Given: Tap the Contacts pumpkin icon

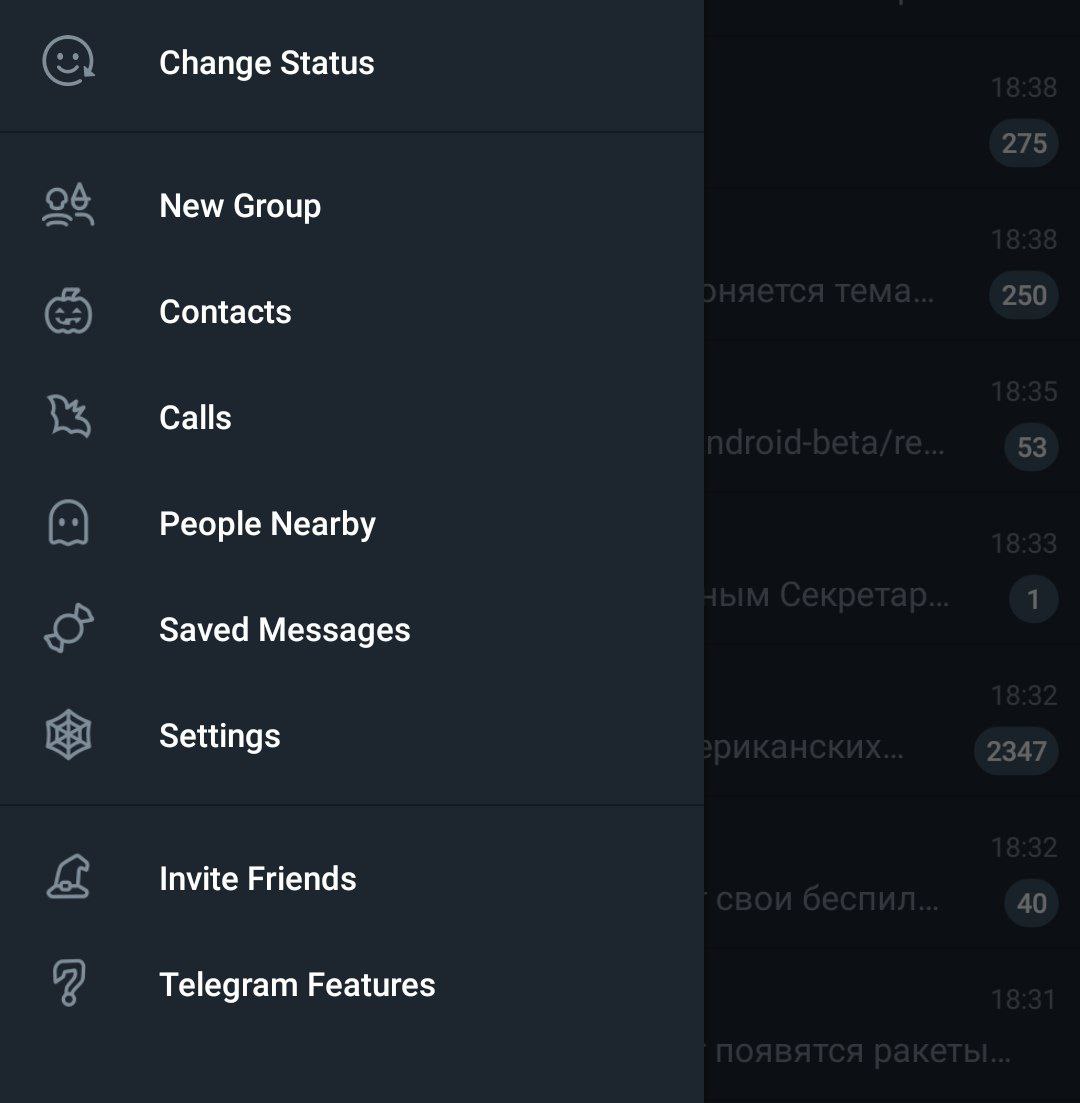Looking at the screenshot, I should 68,312.
